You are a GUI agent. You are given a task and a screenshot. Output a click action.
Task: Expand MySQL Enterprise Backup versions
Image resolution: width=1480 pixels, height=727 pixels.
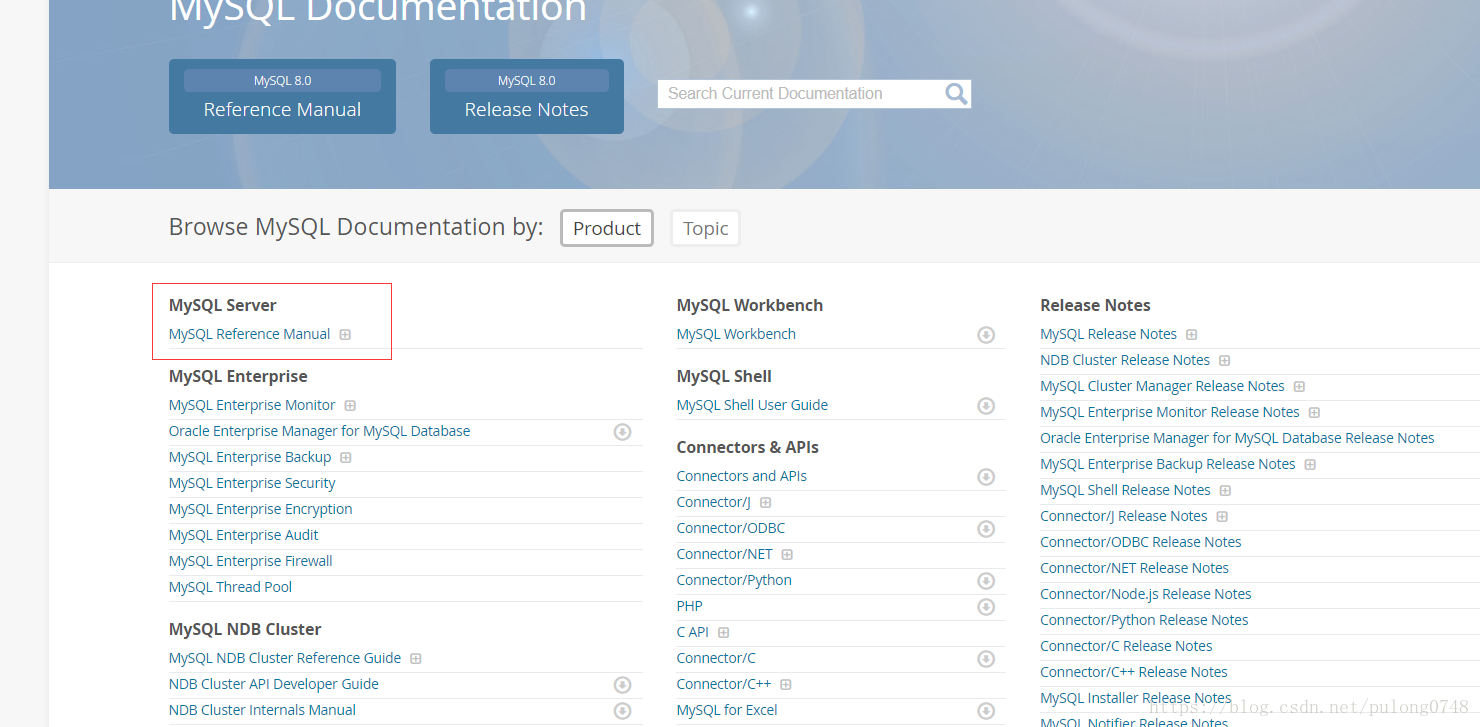346,458
